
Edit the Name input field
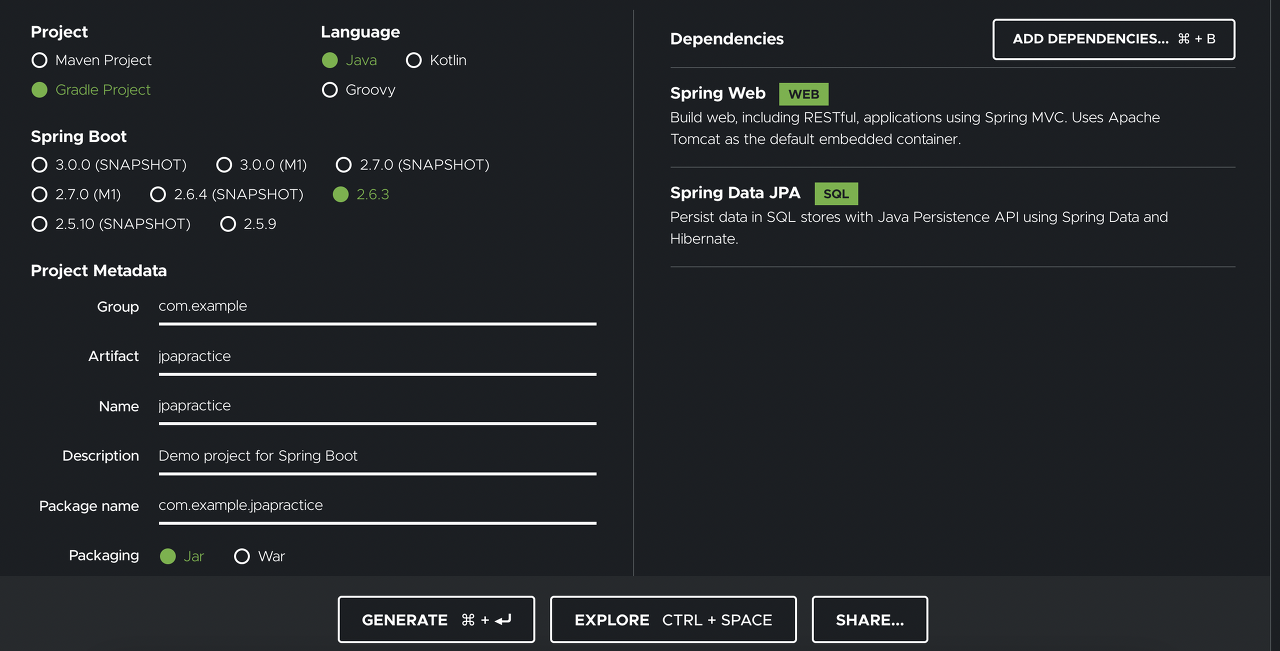(377, 406)
